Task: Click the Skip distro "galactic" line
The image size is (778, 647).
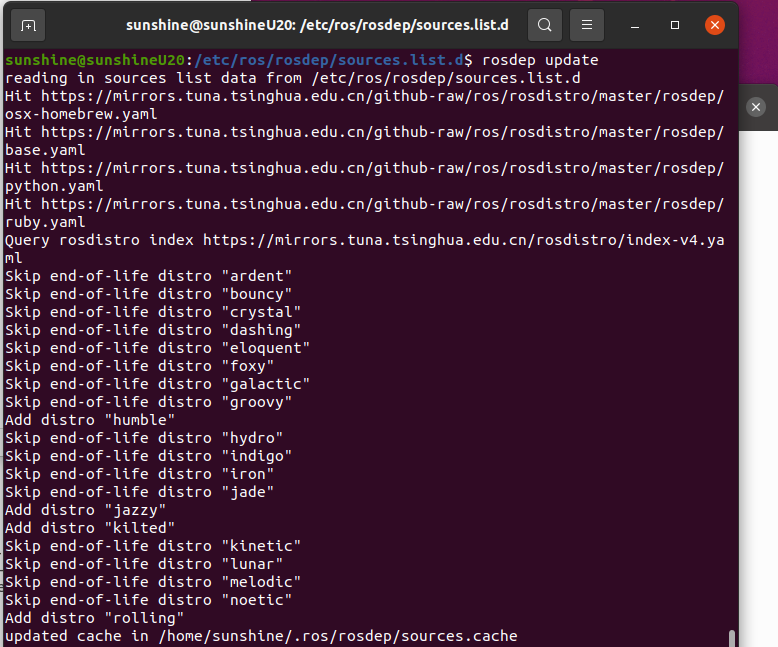Action: [157, 384]
